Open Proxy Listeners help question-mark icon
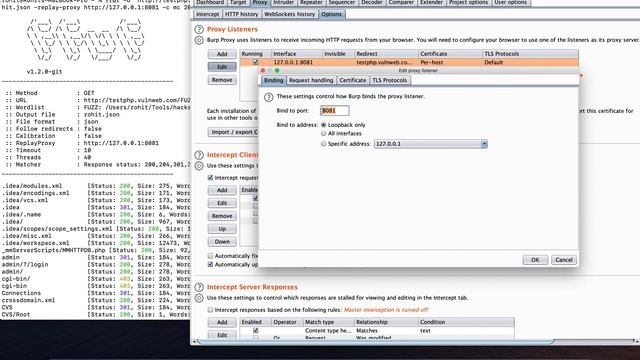Screen dimensions: 640x360 point(199,29)
